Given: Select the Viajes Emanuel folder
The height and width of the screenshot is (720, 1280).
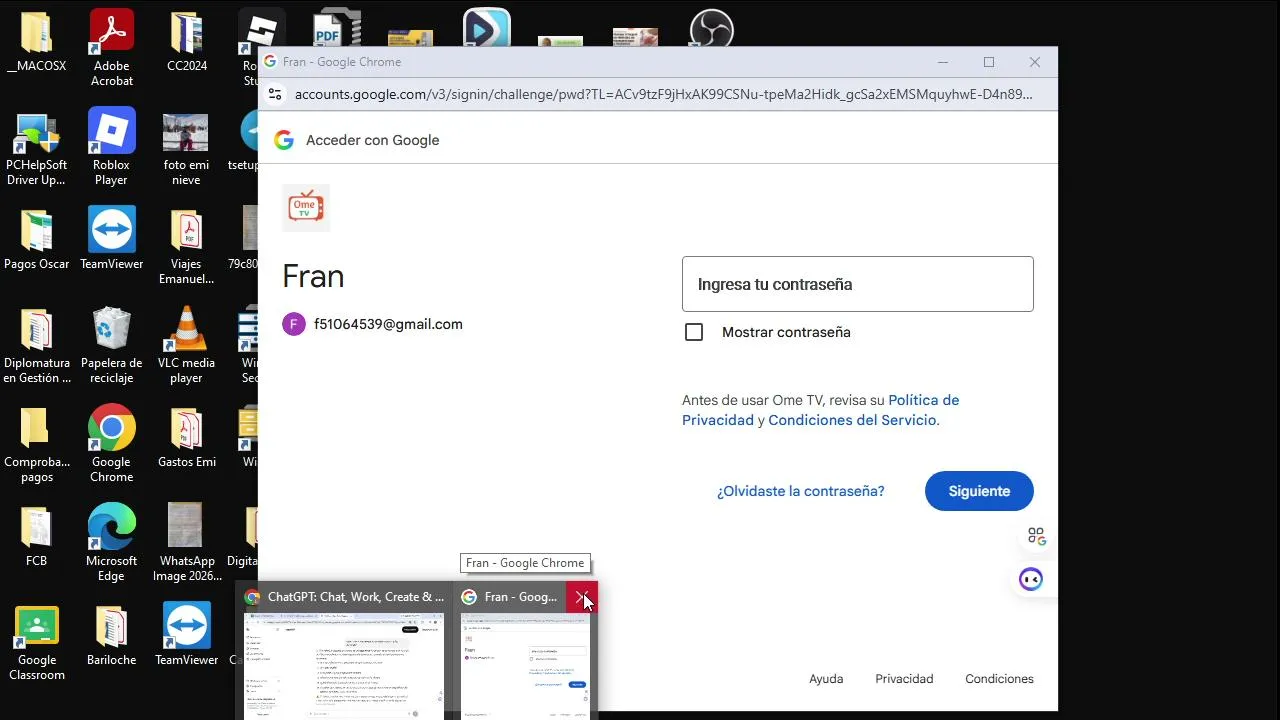Looking at the screenshot, I should pyautogui.click(x=186, y=247).
